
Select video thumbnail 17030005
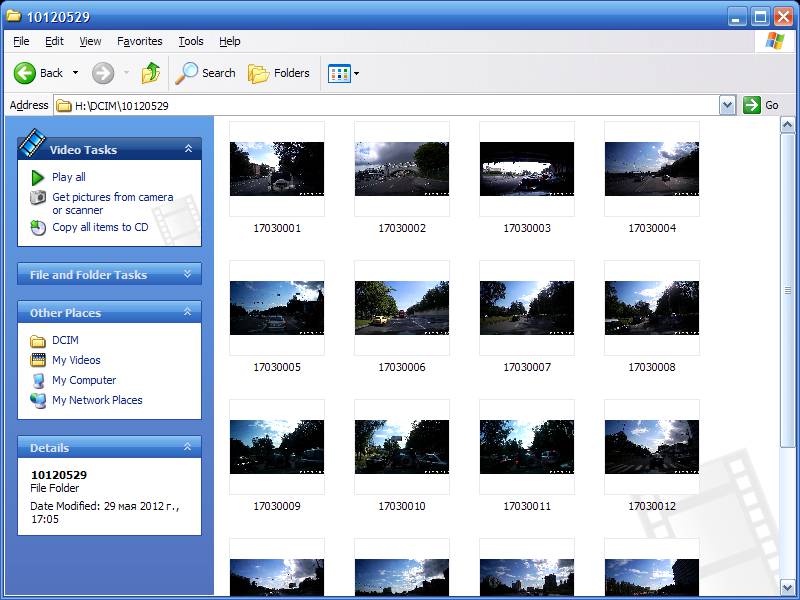(x=277, y=308)
